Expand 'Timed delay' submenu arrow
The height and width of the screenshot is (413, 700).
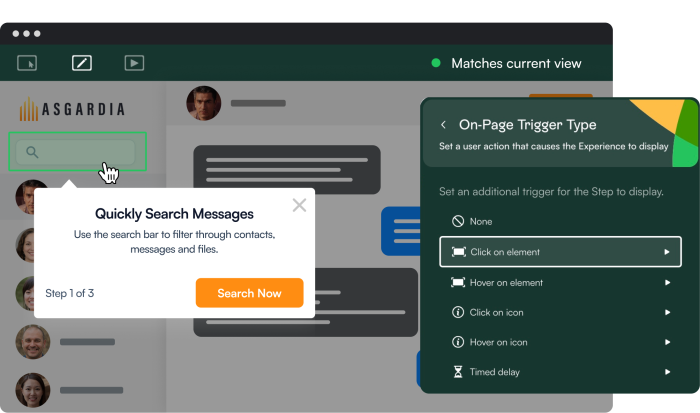coord(667,372)
